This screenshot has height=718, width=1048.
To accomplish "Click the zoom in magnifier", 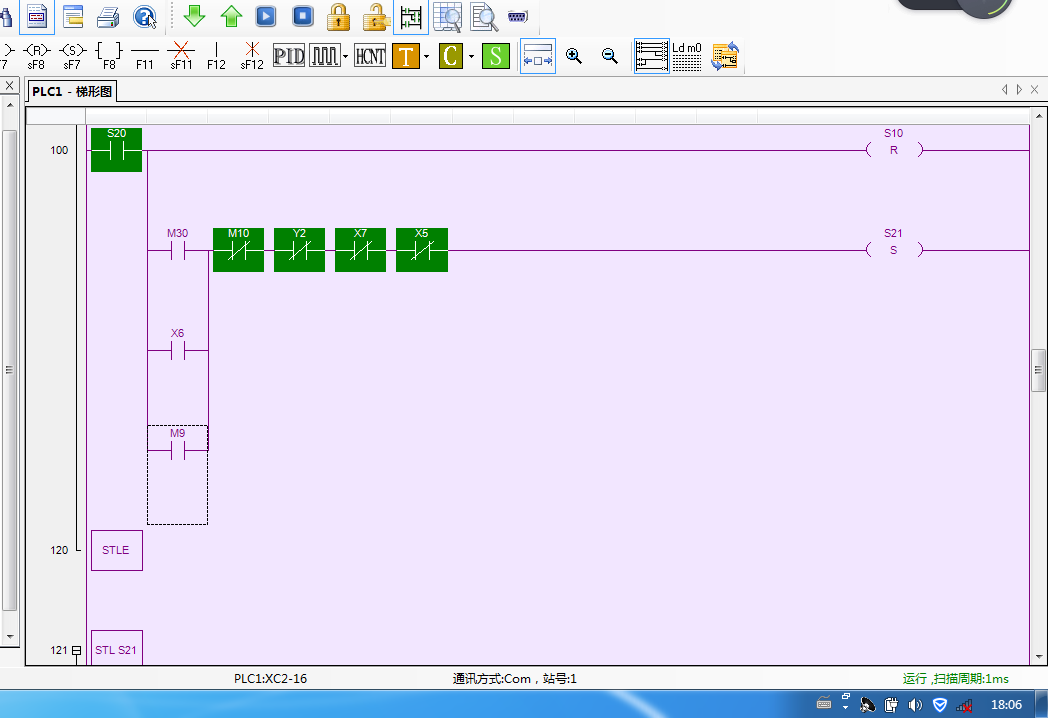I will coord(574,56).
